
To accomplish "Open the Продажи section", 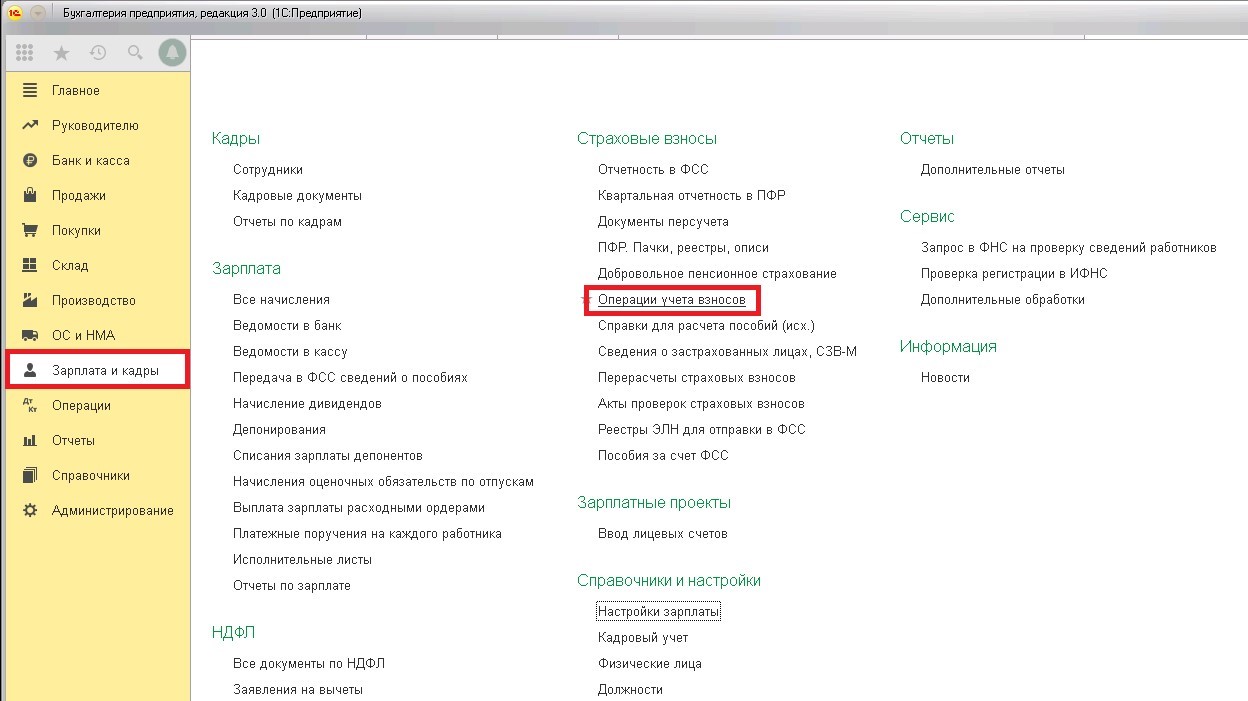I will (79, 196).
